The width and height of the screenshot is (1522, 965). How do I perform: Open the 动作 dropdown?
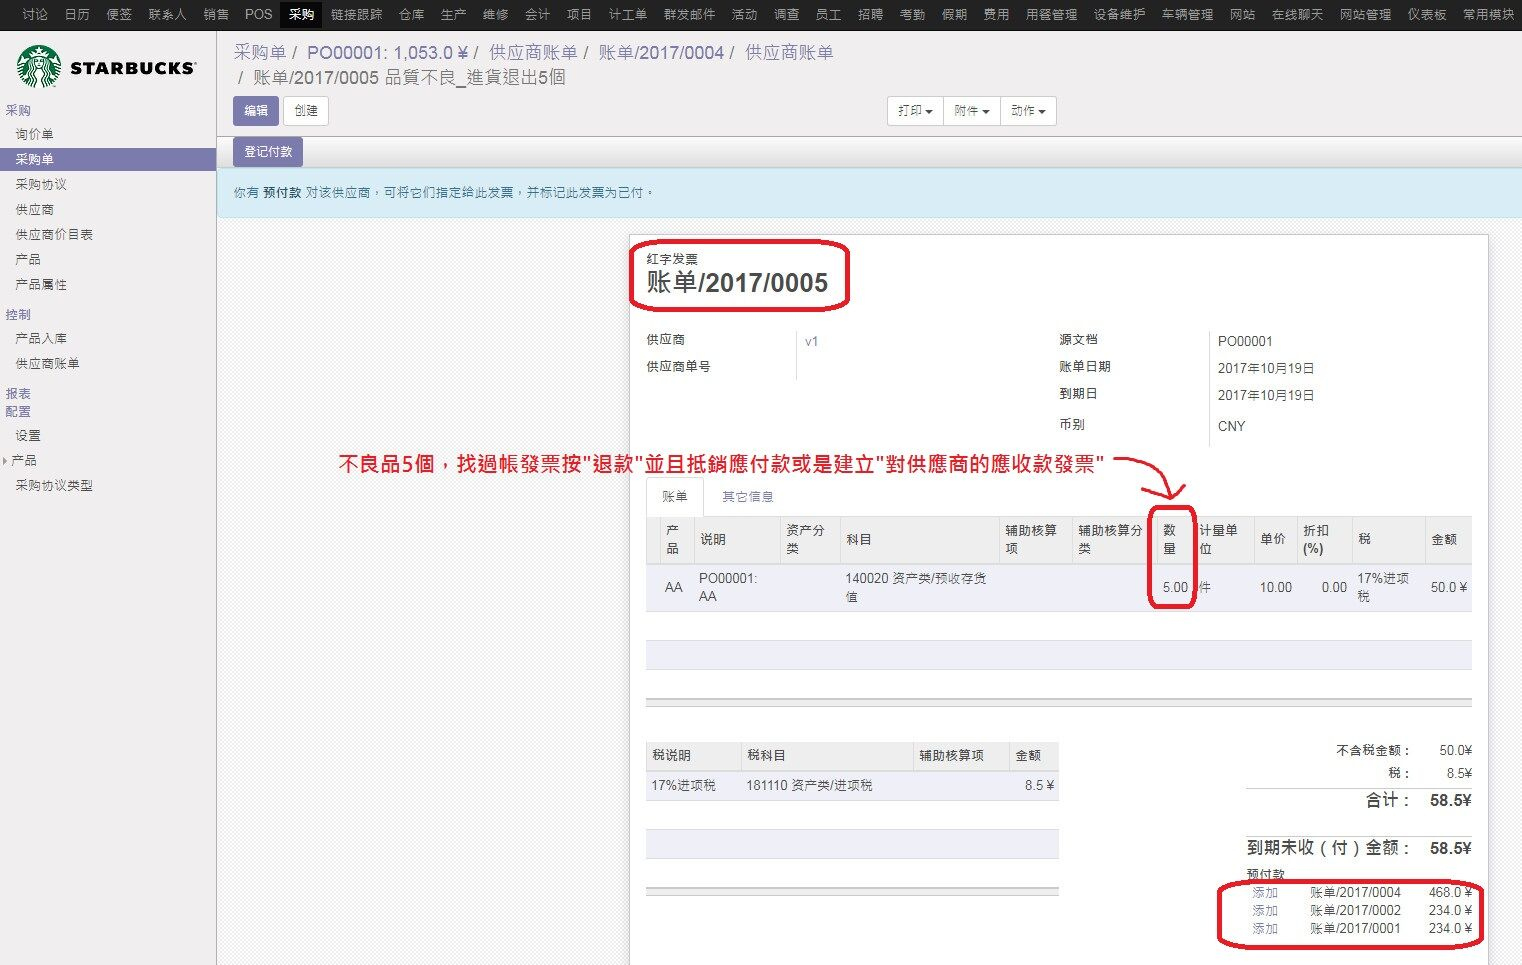(x=1027, y=111)
